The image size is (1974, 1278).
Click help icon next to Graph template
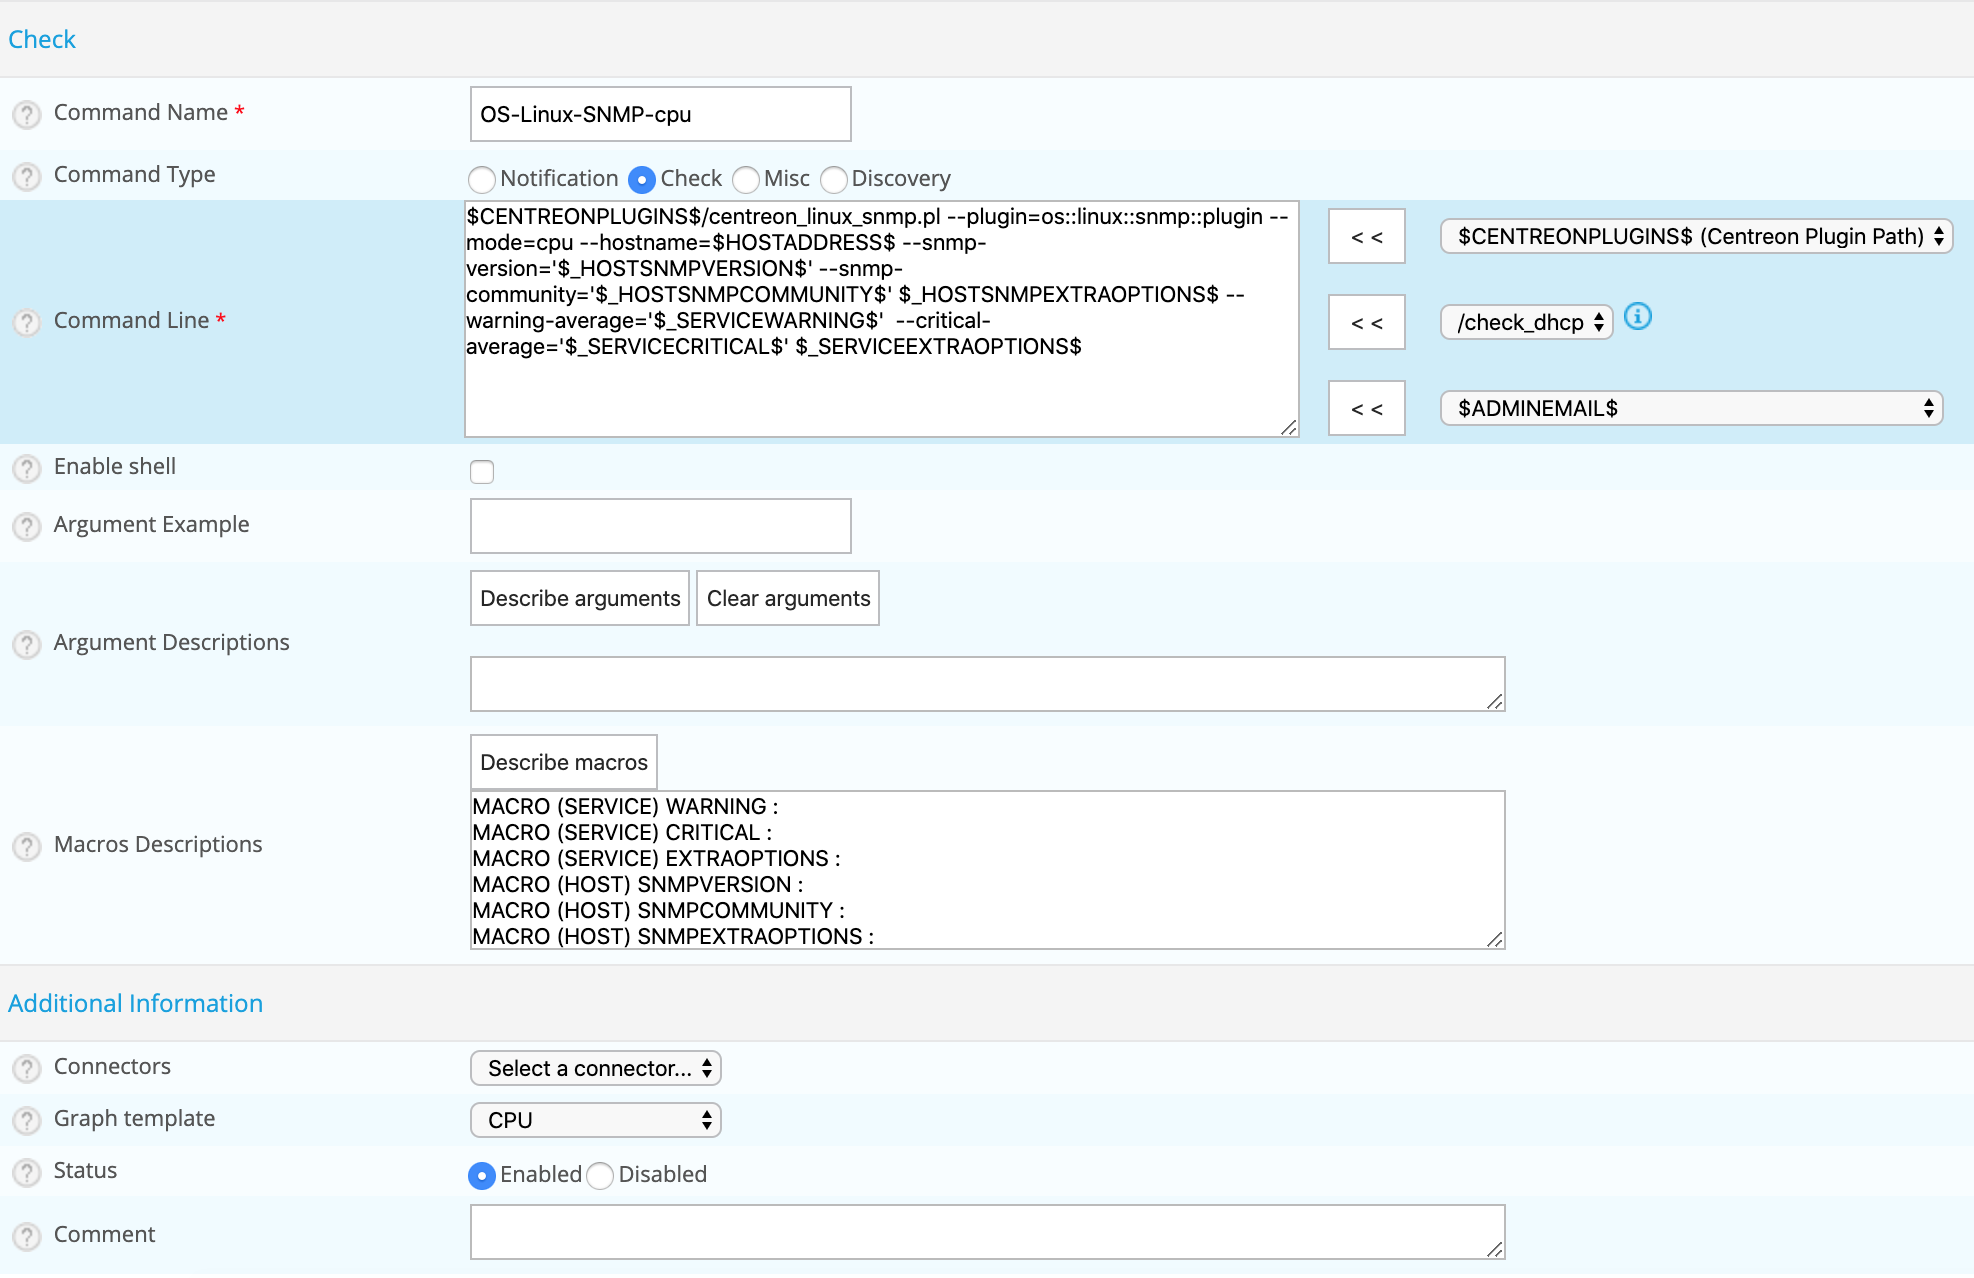click(x=27, y=1120)
